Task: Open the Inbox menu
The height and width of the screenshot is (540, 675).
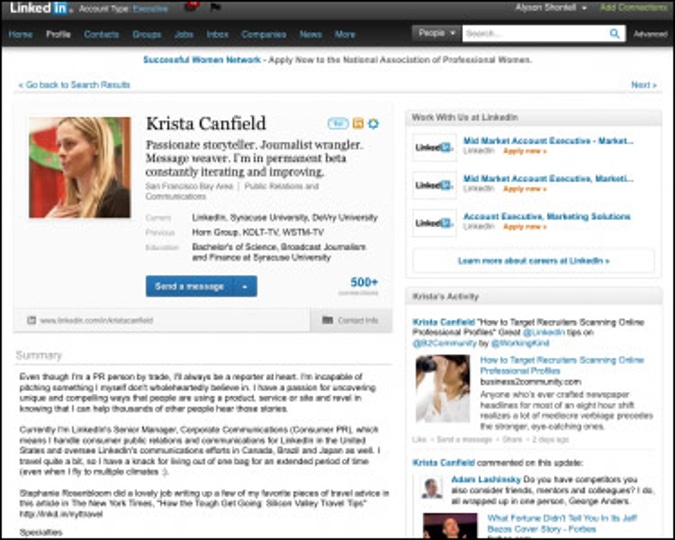Action: (x=217, y=34)
